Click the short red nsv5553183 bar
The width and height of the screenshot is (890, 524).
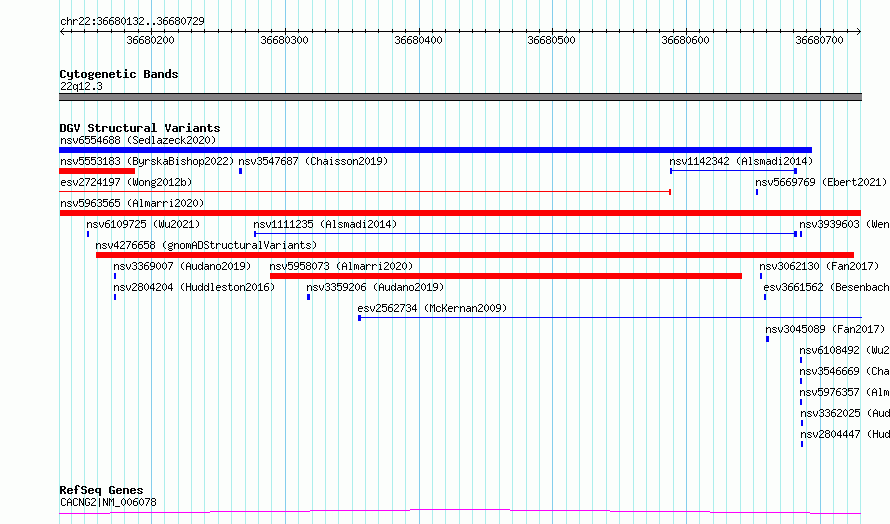pyautogui.click(x=97, y=171)
